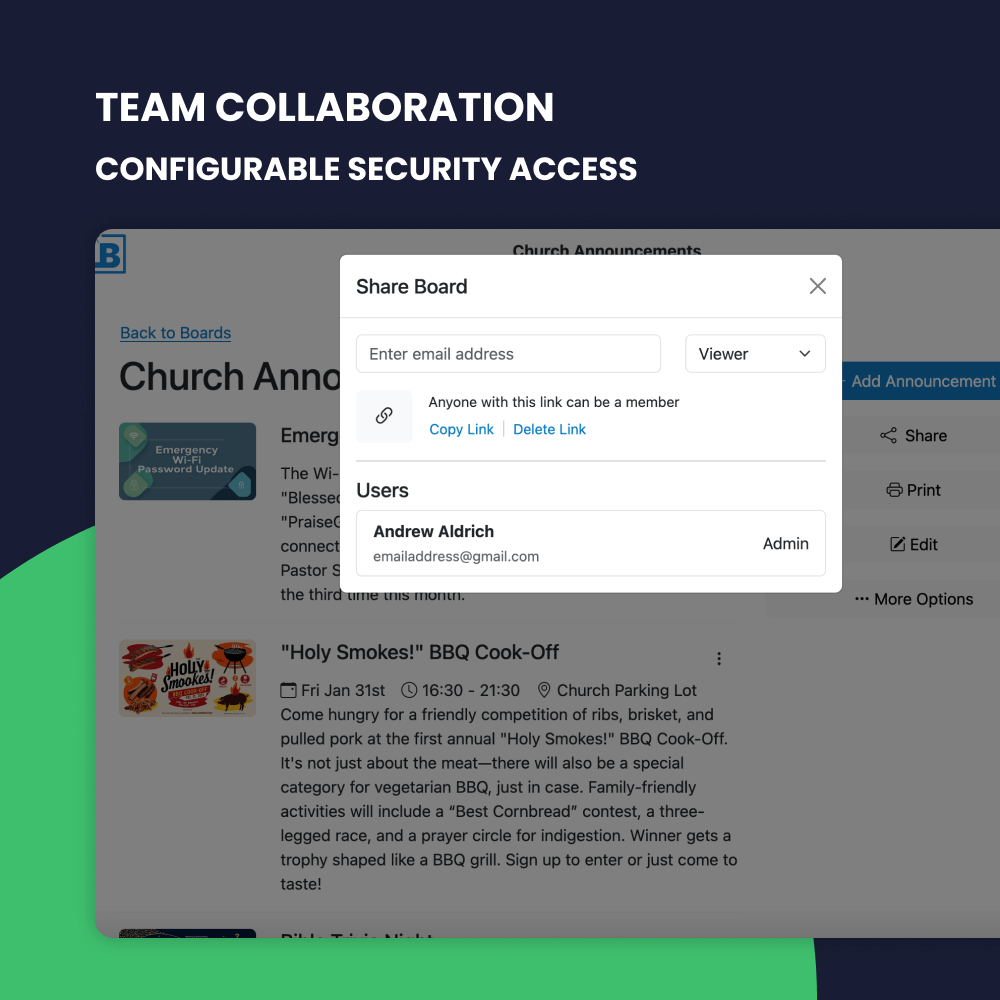The height and width of the screenshot is (1000, 1000).
Task: Close the Share Board dialog
Action: (817, 286)
